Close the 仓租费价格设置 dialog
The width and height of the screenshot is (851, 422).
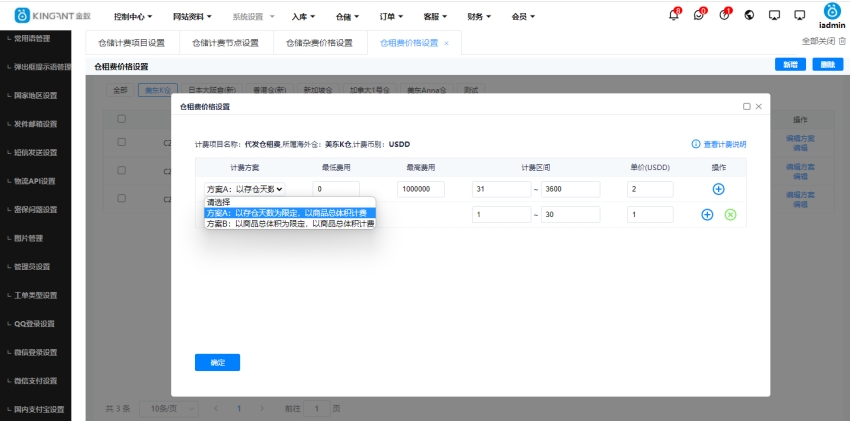click(x=759, y=106)
